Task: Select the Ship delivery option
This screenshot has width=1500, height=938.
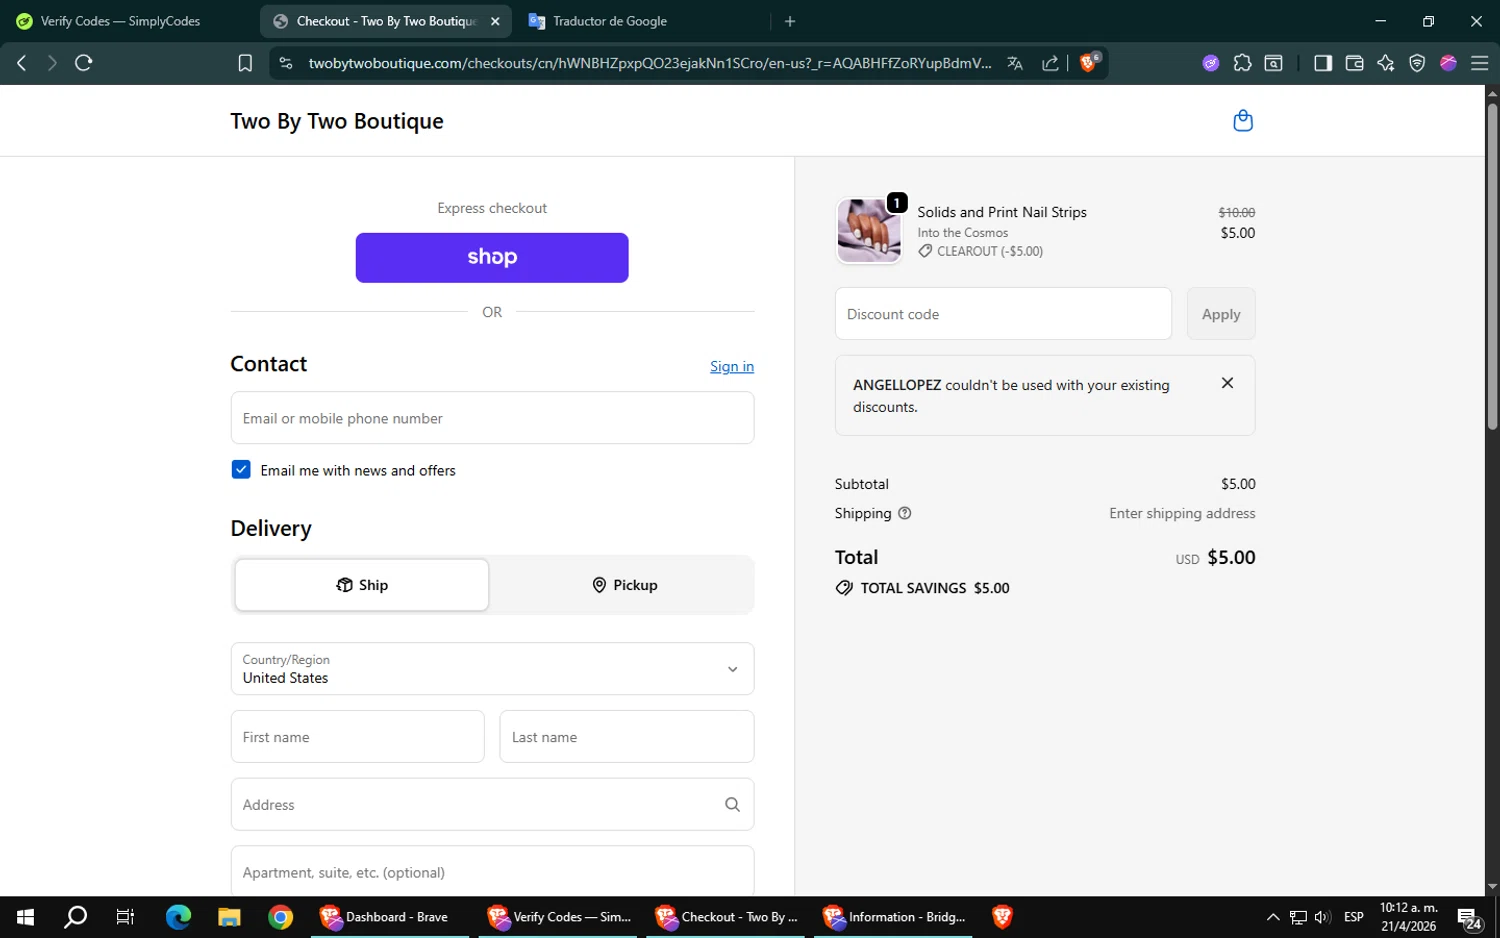Action: (362, 585)
